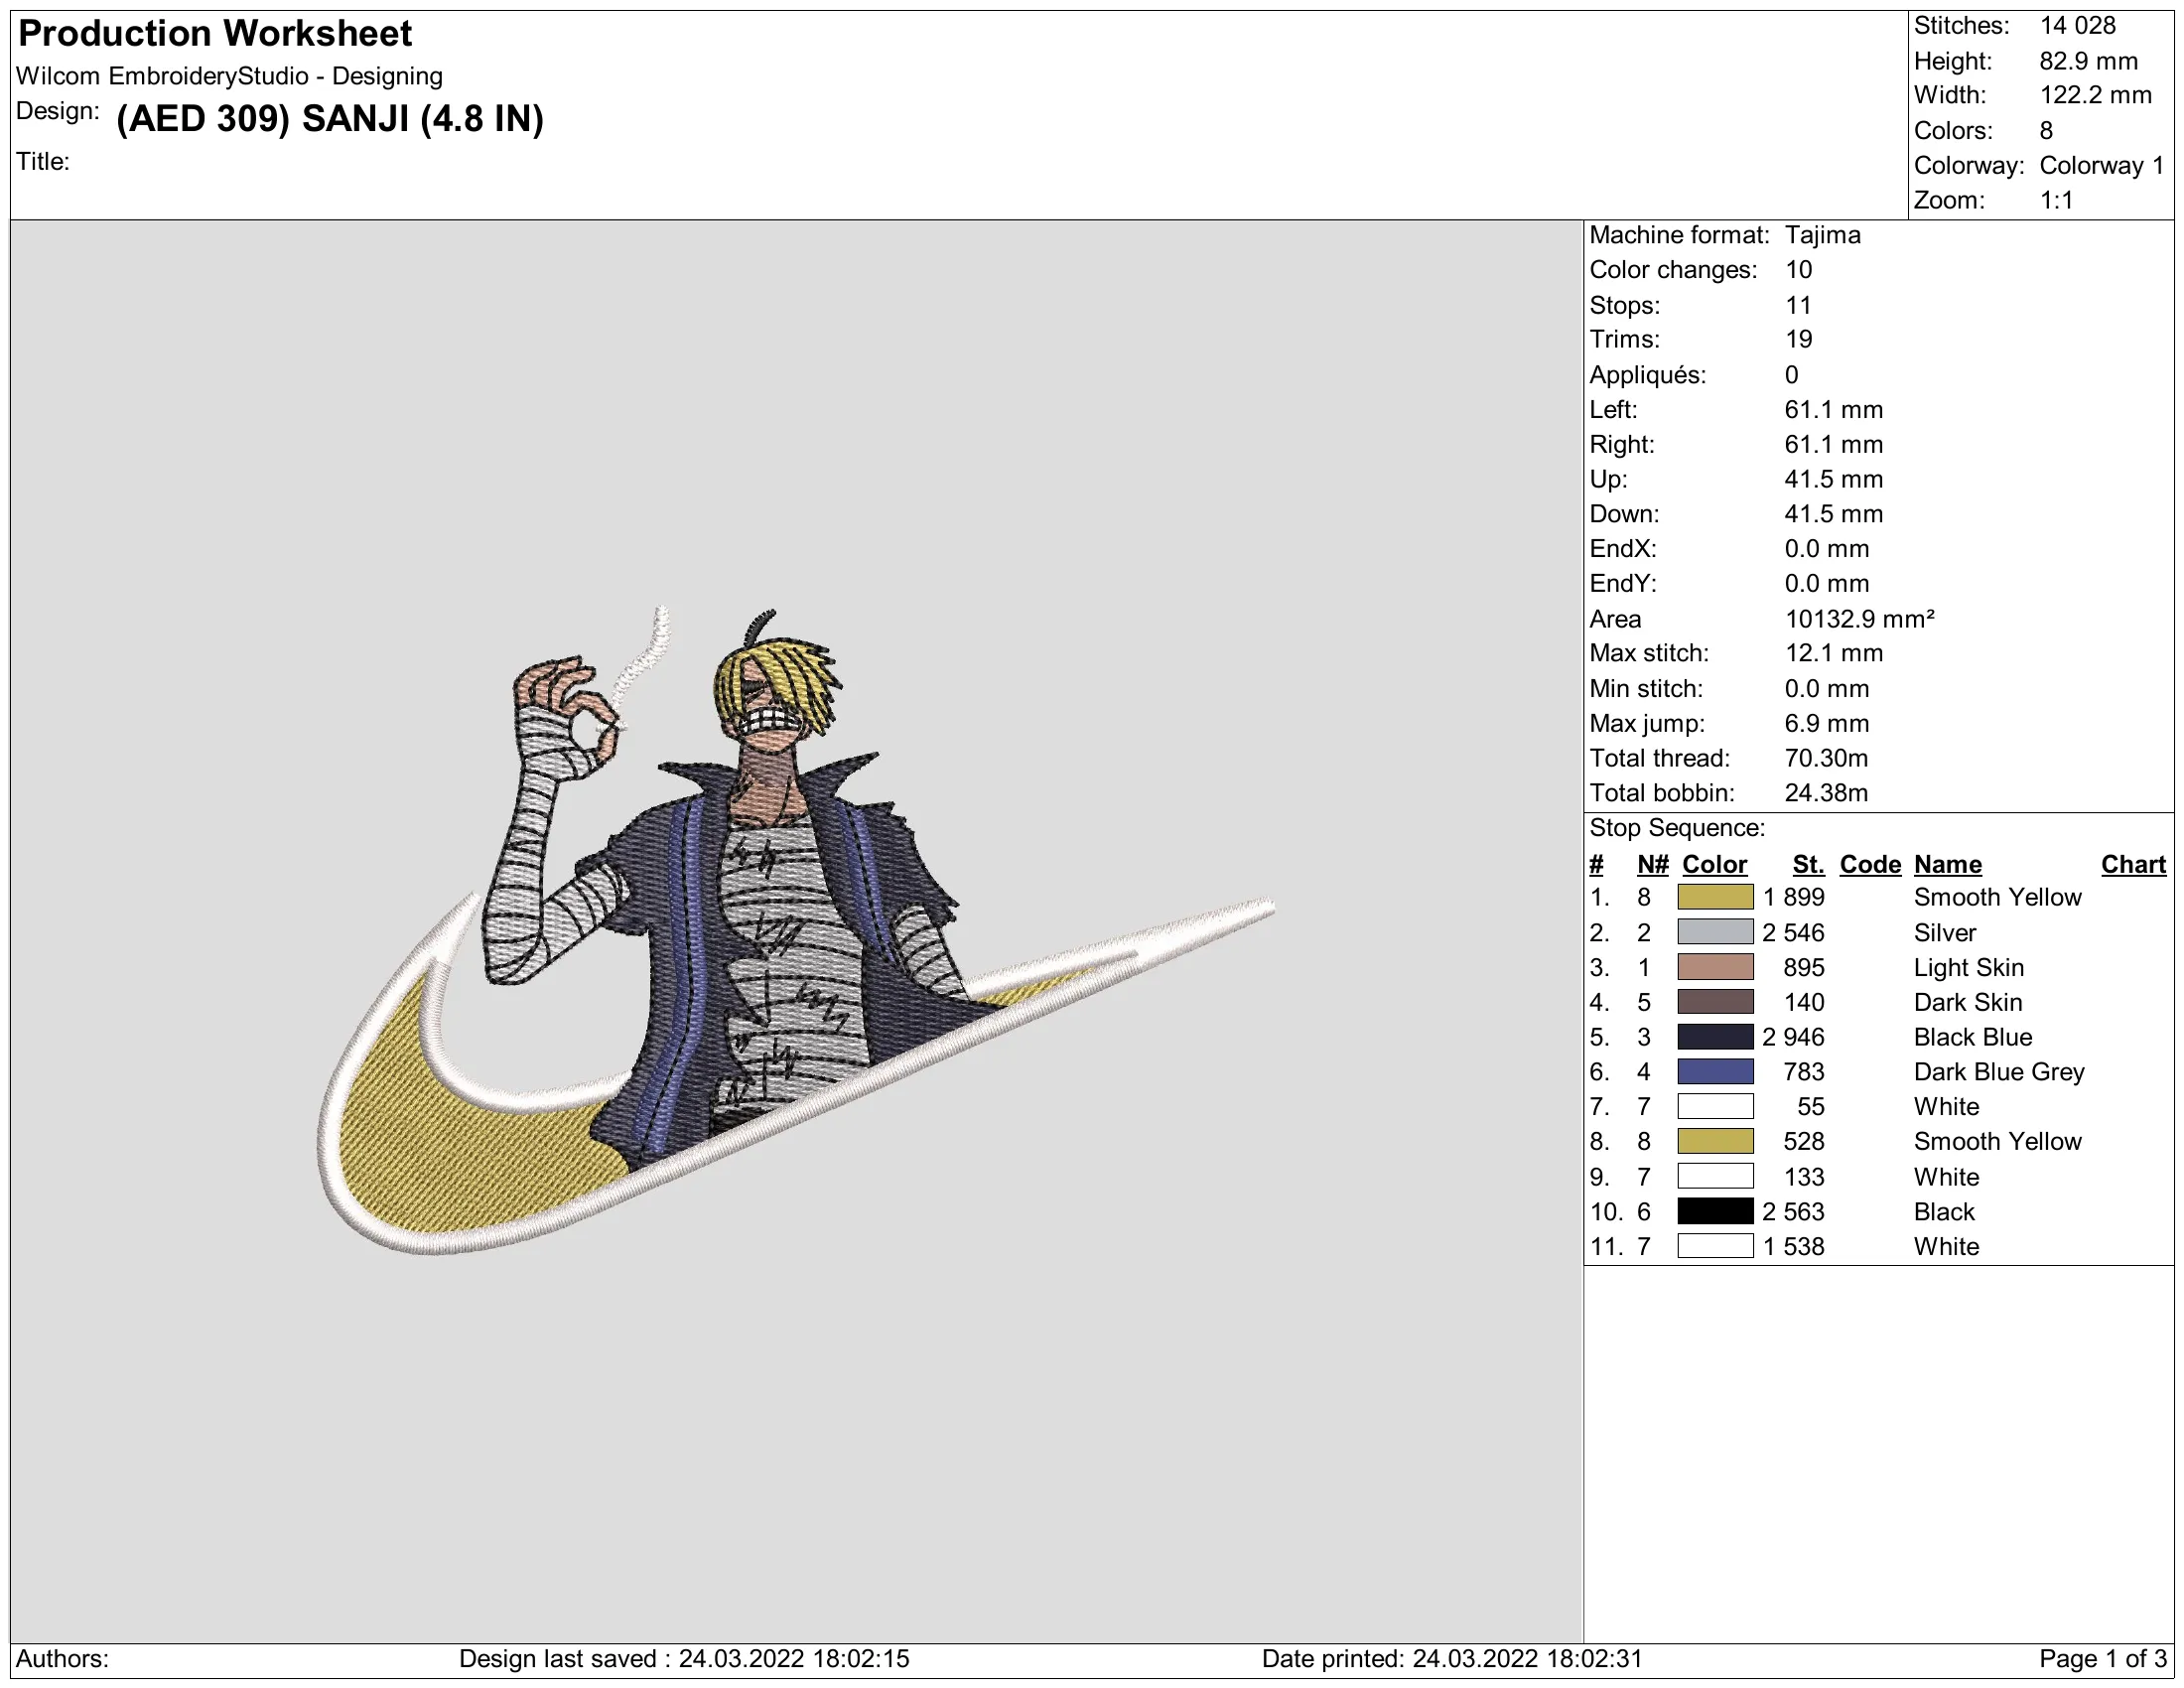Screen dimensions: 2184x1688
Task: Click the Black Blue color swatch
Action: click(x=1715, y=1037)
